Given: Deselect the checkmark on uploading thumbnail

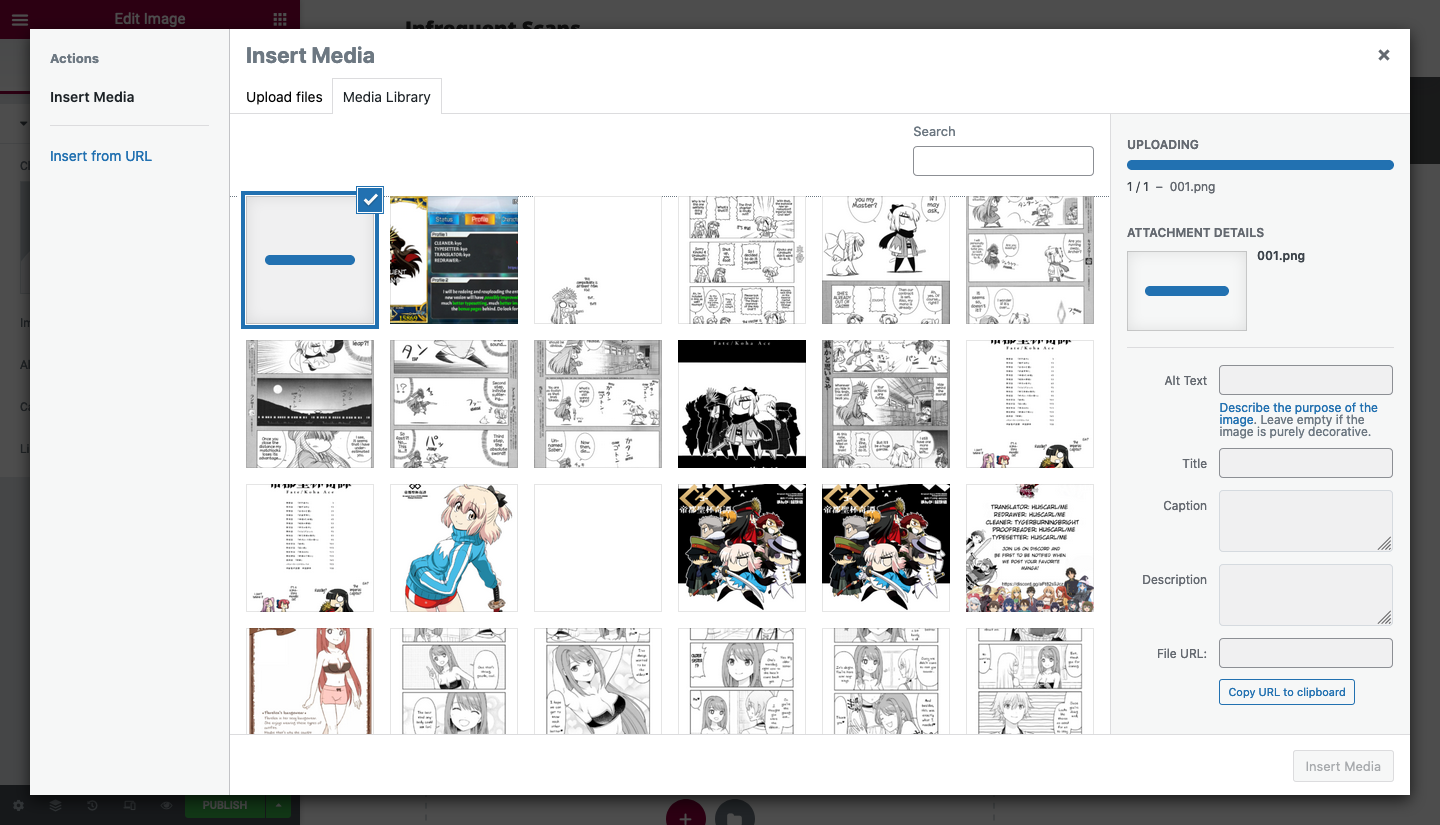Looking at the screenshot, I should click(370, 199).
